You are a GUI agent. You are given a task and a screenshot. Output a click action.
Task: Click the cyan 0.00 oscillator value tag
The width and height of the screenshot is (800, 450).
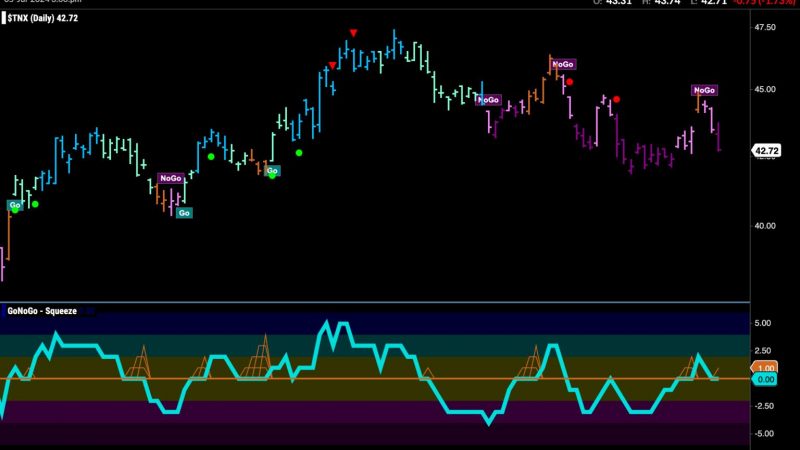[x=765, y=380]
